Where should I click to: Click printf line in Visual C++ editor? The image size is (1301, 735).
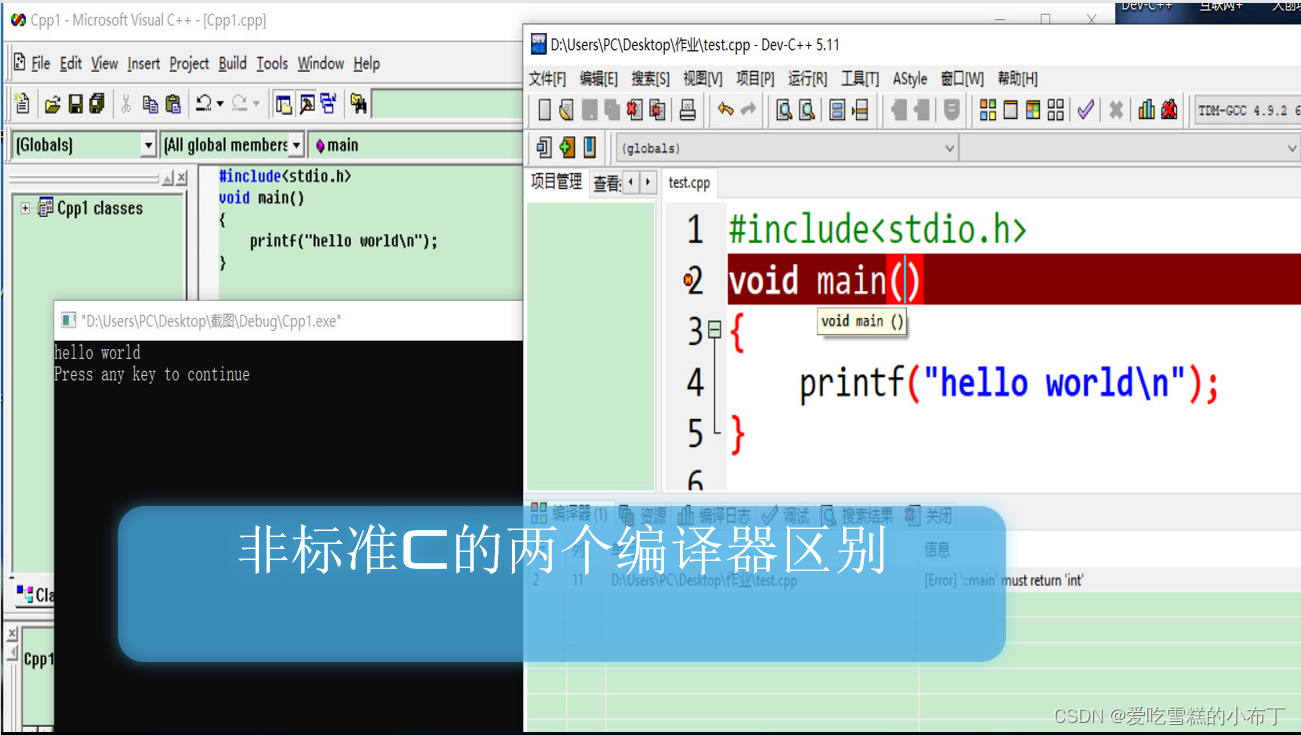344,241
